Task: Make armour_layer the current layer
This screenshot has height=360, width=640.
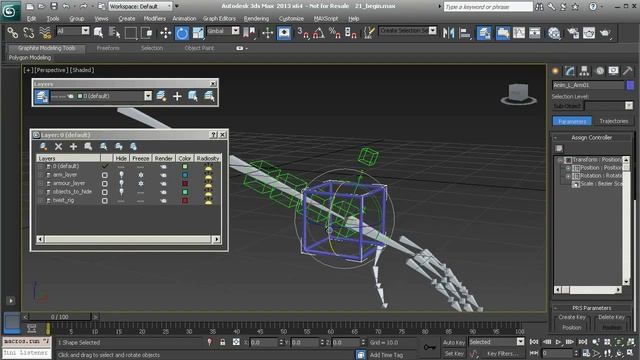Action: click(x=105, y=184)
